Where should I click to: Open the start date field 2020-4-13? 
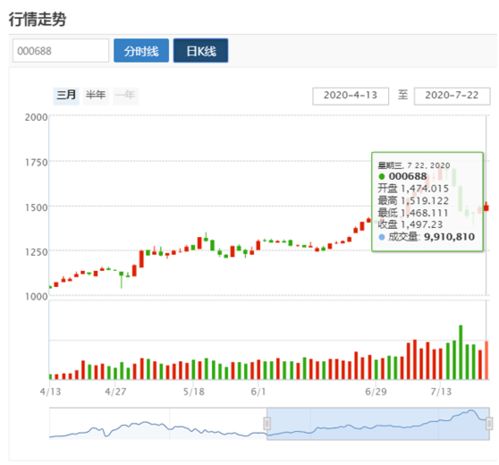click(350, 96)
